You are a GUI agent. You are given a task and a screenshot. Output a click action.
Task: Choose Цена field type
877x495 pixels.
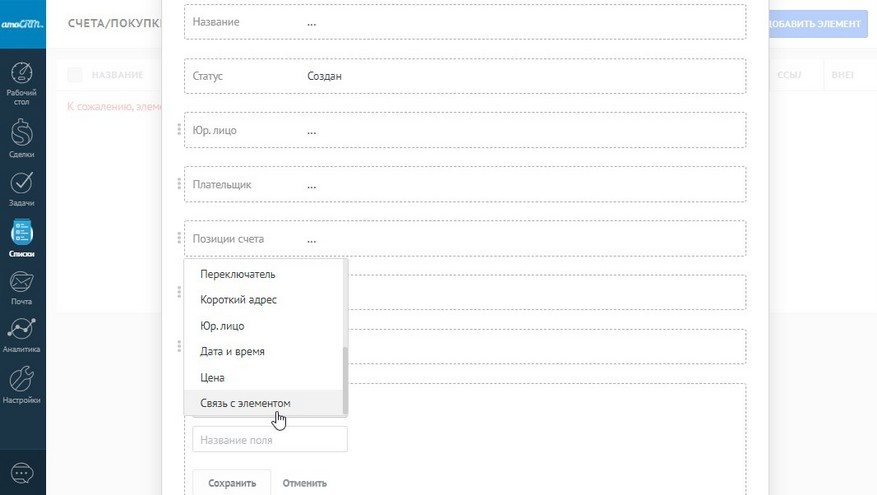click(213, 378)
